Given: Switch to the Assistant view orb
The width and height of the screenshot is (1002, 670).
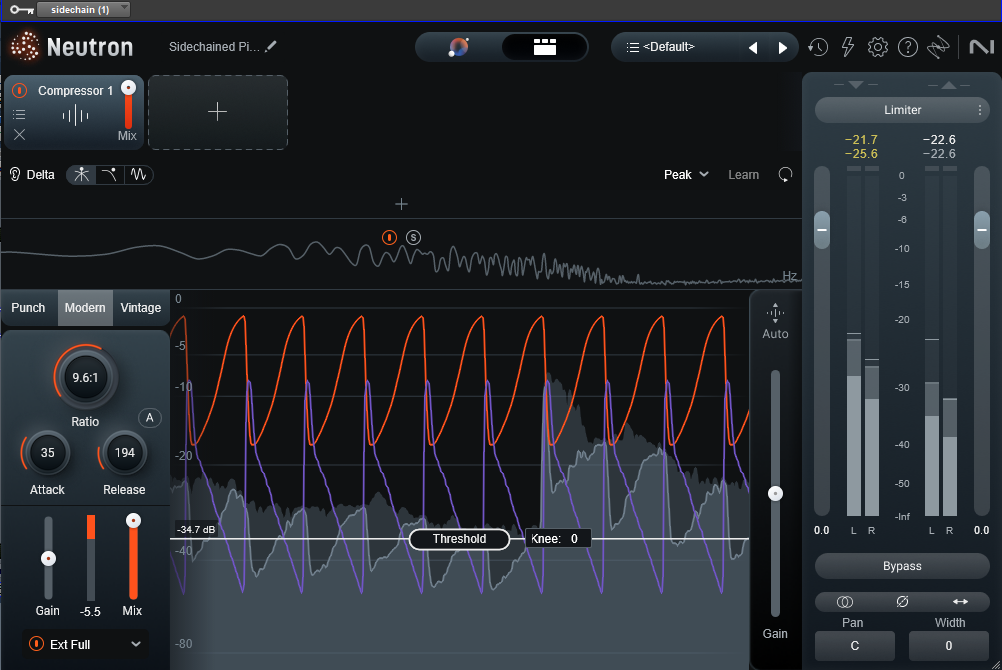Looking at the screenshot, I should (x=458, y=47).
